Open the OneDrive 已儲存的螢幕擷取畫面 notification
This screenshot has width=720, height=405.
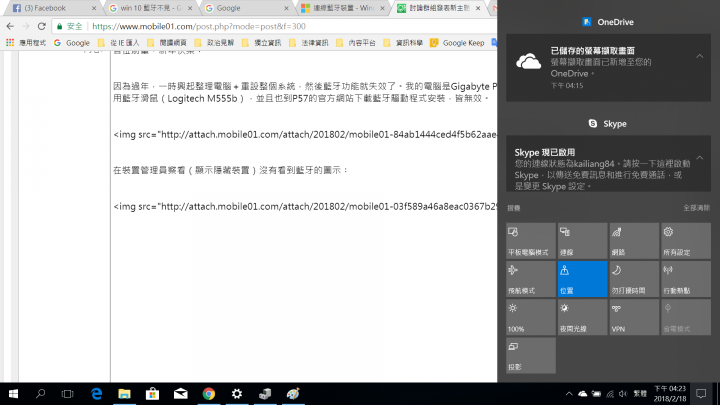[608, 68]
